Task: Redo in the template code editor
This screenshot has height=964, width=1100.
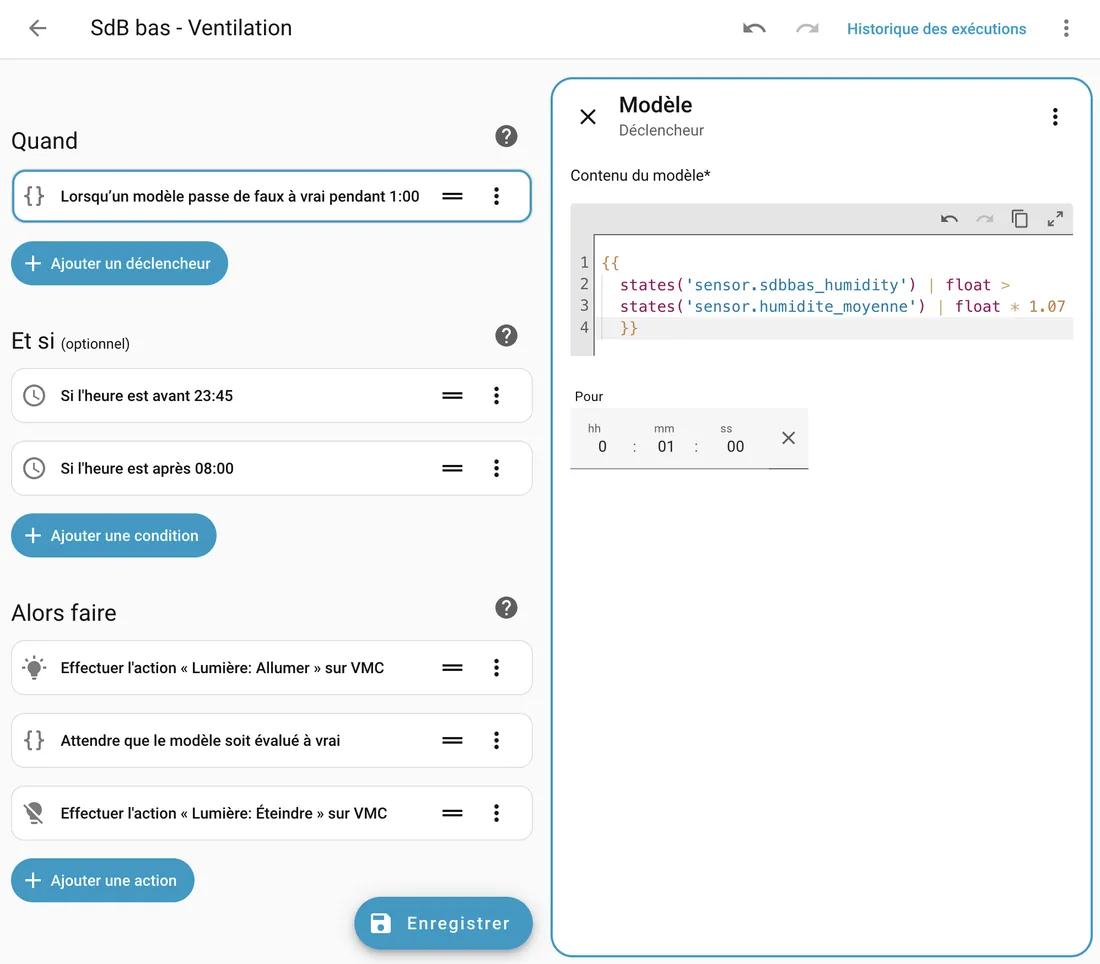Action: (984, 219)
